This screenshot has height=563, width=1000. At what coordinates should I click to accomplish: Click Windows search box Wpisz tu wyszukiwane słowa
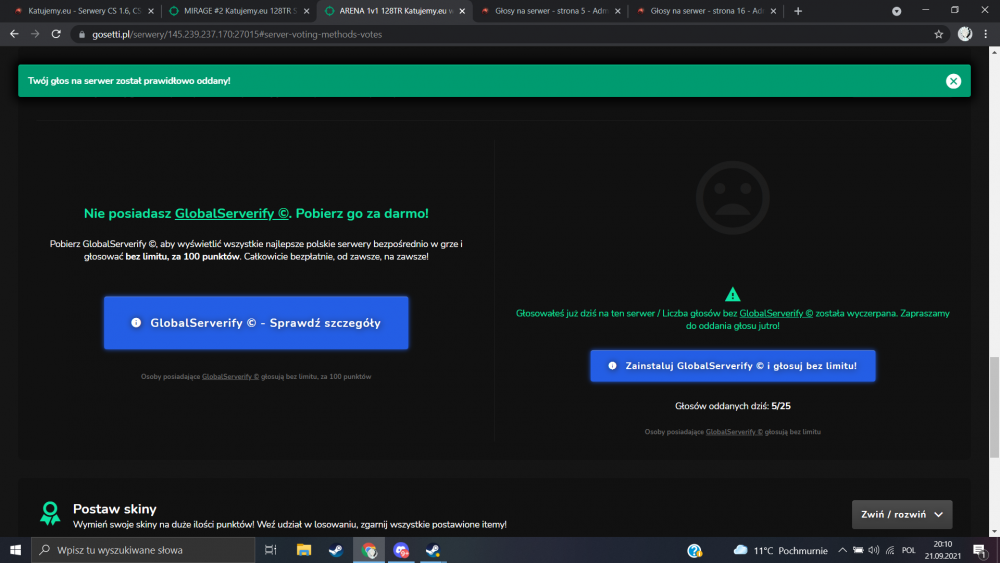pos(143,550)
